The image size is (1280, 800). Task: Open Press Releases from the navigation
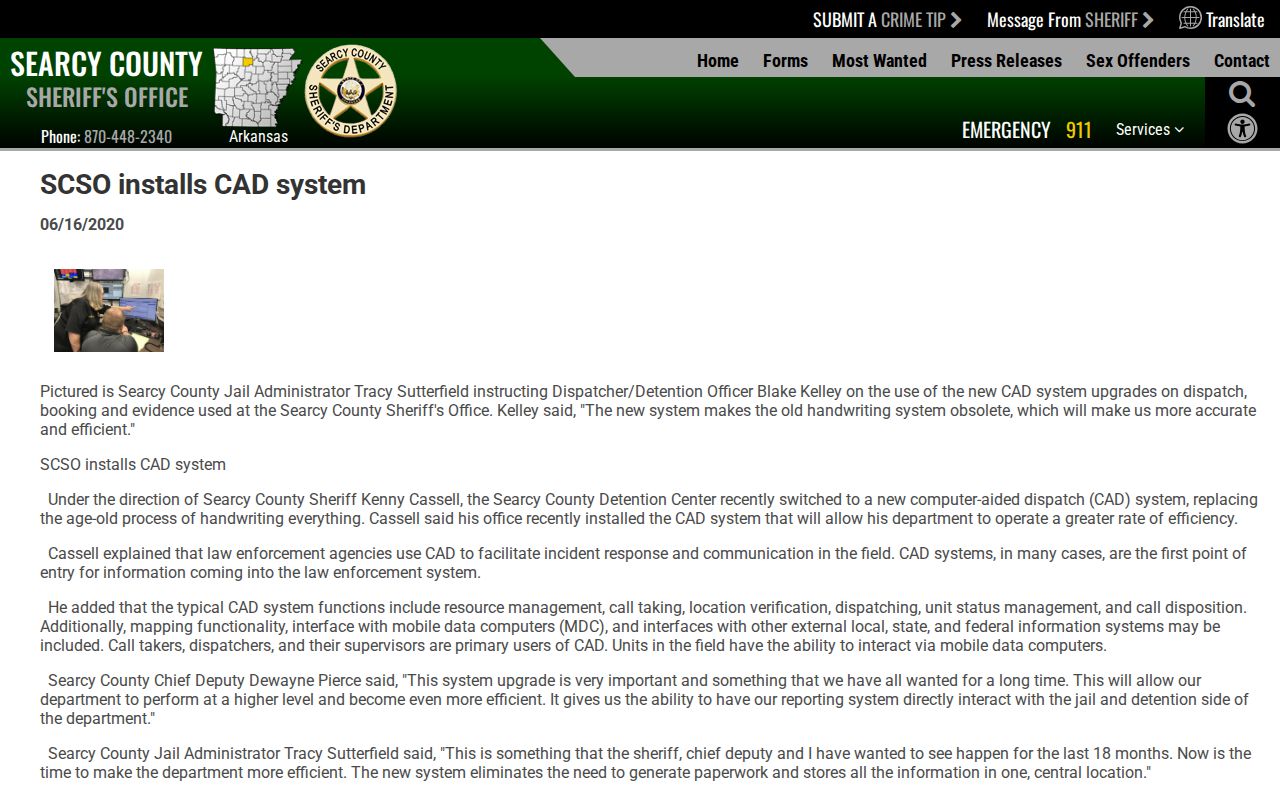1006,60
